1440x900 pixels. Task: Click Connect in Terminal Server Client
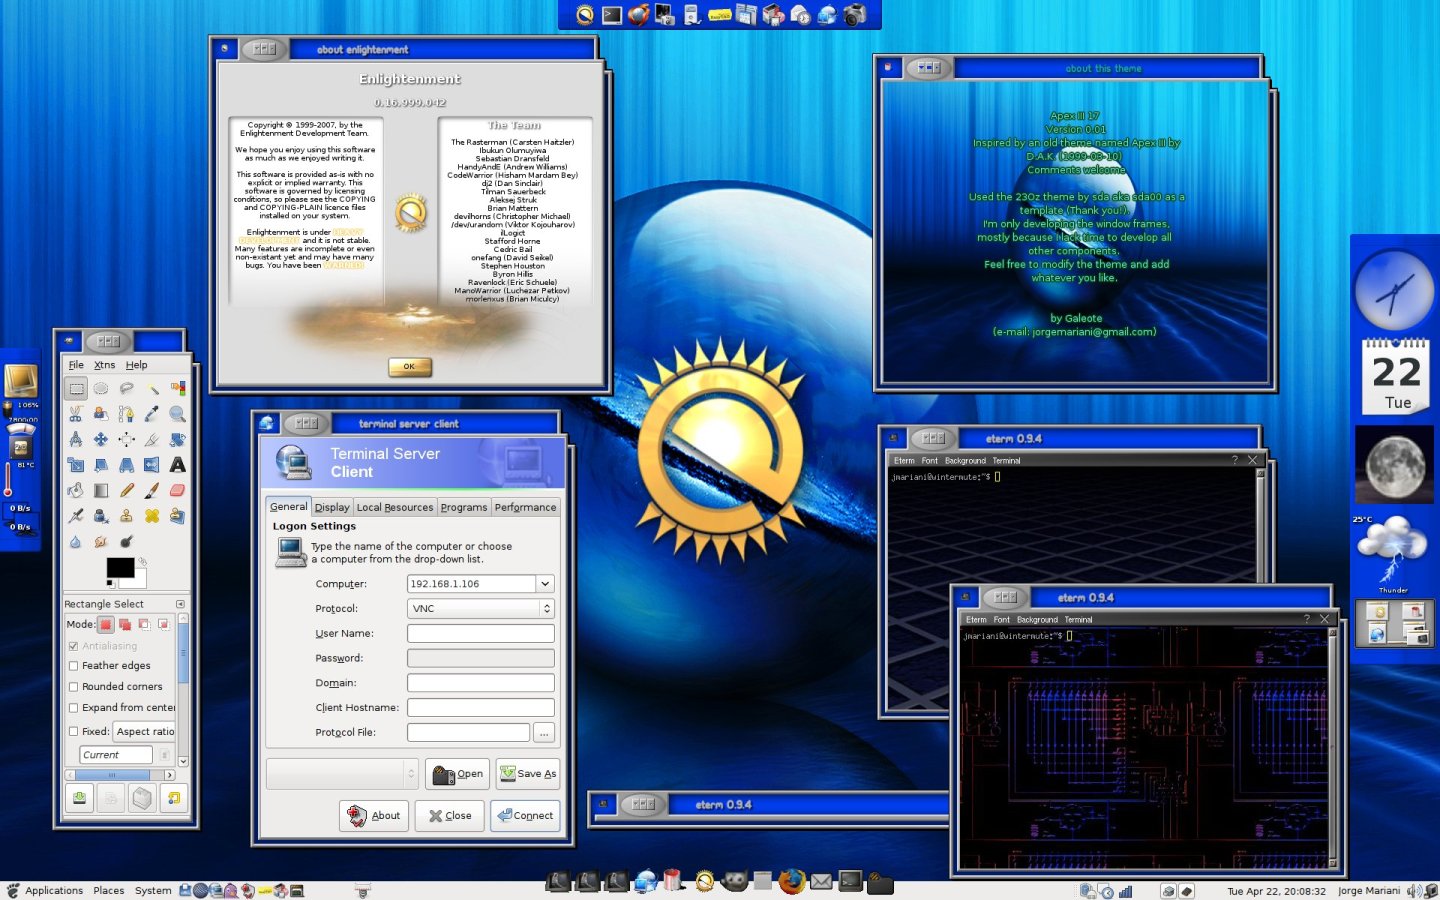point(525,815)
